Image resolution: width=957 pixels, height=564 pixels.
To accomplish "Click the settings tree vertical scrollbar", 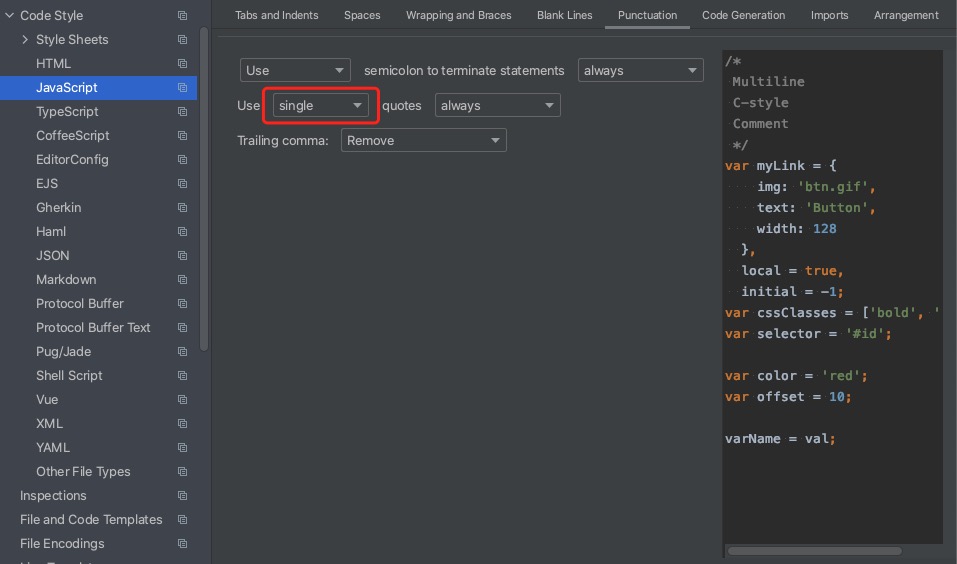I will tap(204, 189).
